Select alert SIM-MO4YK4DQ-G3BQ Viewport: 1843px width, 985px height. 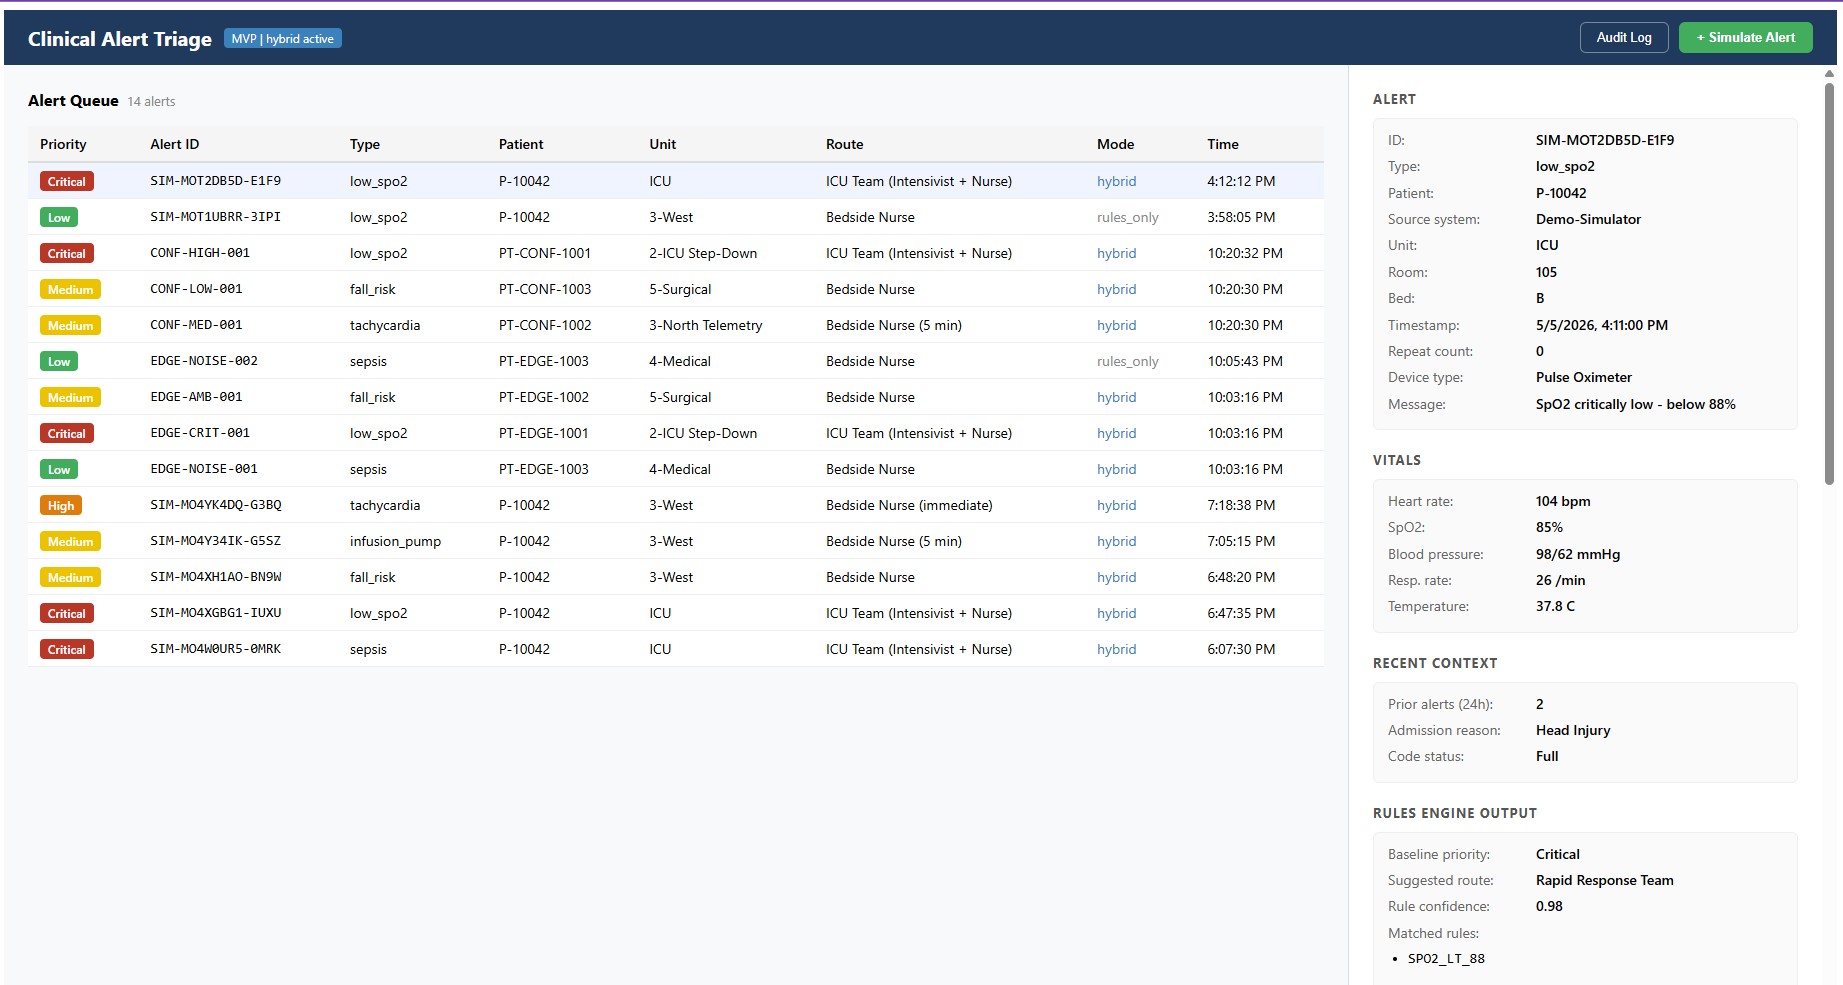pyautogui.click(x=675, y=505)
